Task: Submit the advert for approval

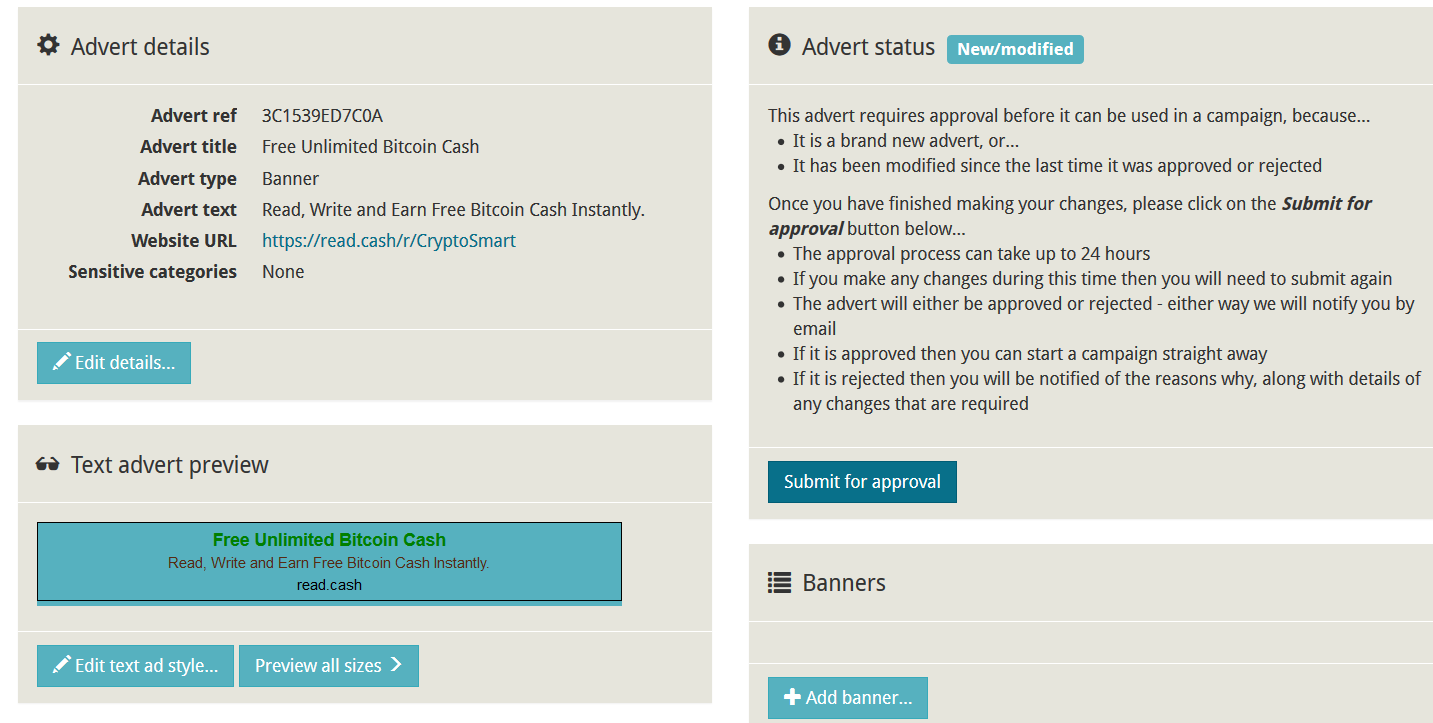Action: (862, 482)
